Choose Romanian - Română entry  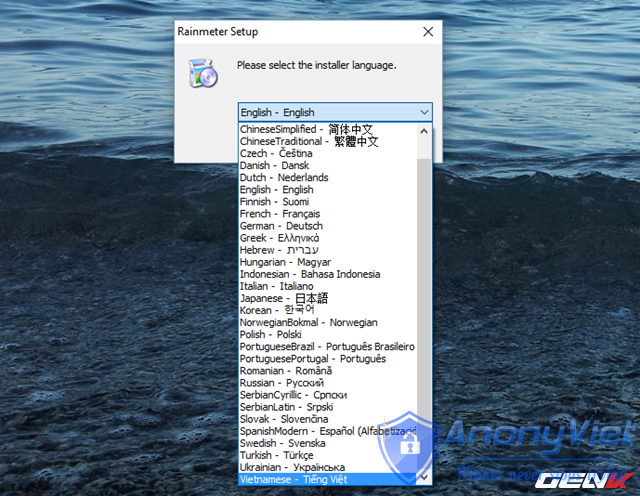click(x=328, y=371)
